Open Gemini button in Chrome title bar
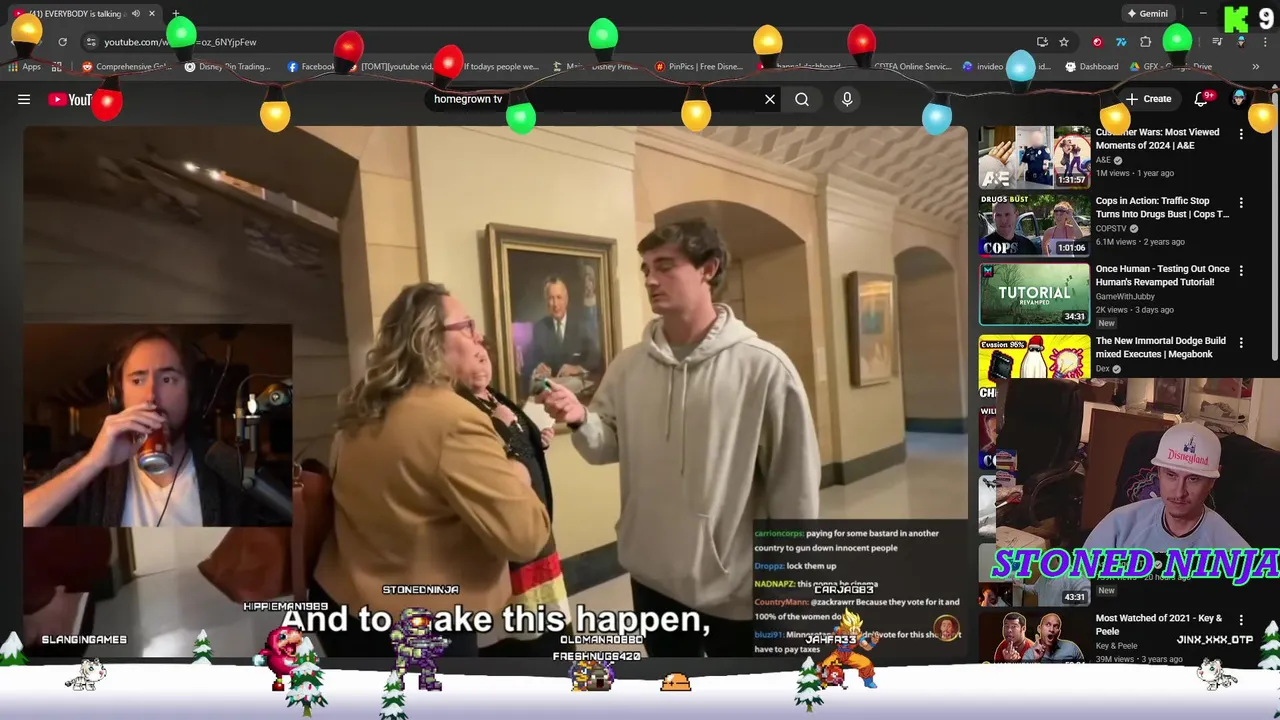 [1147, 14]
